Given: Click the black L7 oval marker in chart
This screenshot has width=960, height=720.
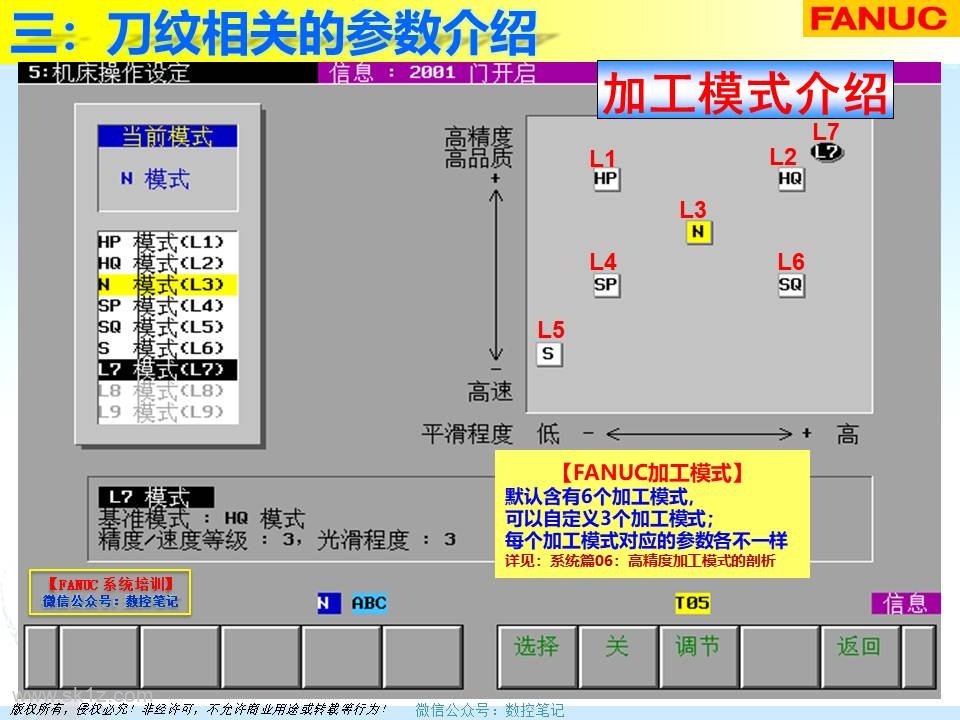Looking at the screenshot, I should coord(827,151).
